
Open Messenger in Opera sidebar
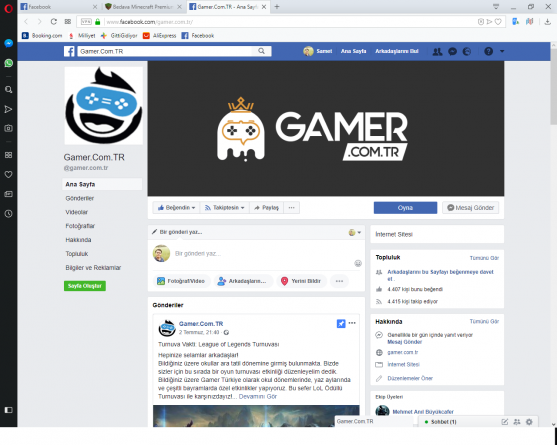pos(9,43)
